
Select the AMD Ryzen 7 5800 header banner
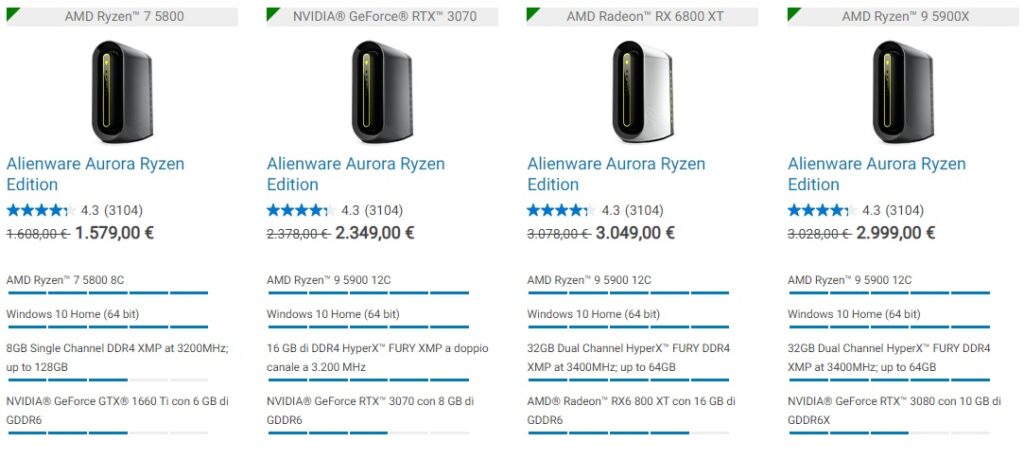pos(122,16)
